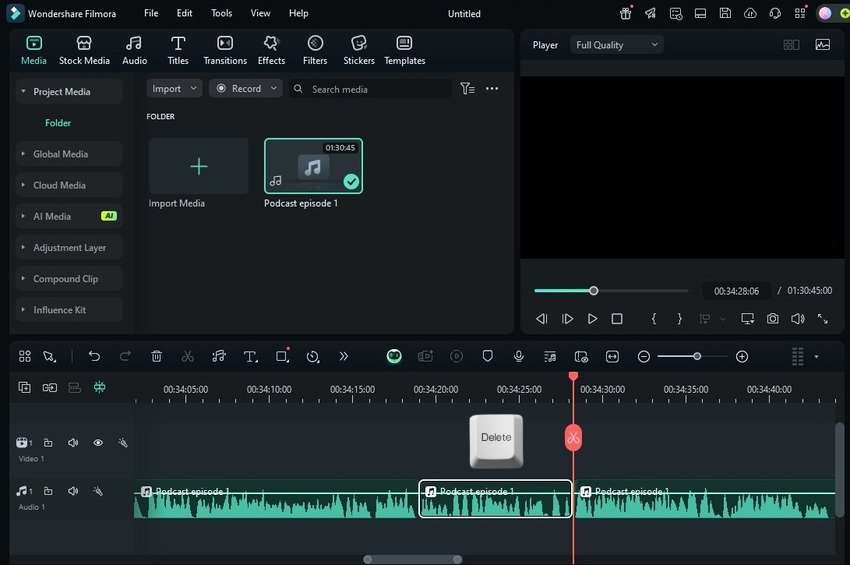Open the Filters tab

coord(315,50)
